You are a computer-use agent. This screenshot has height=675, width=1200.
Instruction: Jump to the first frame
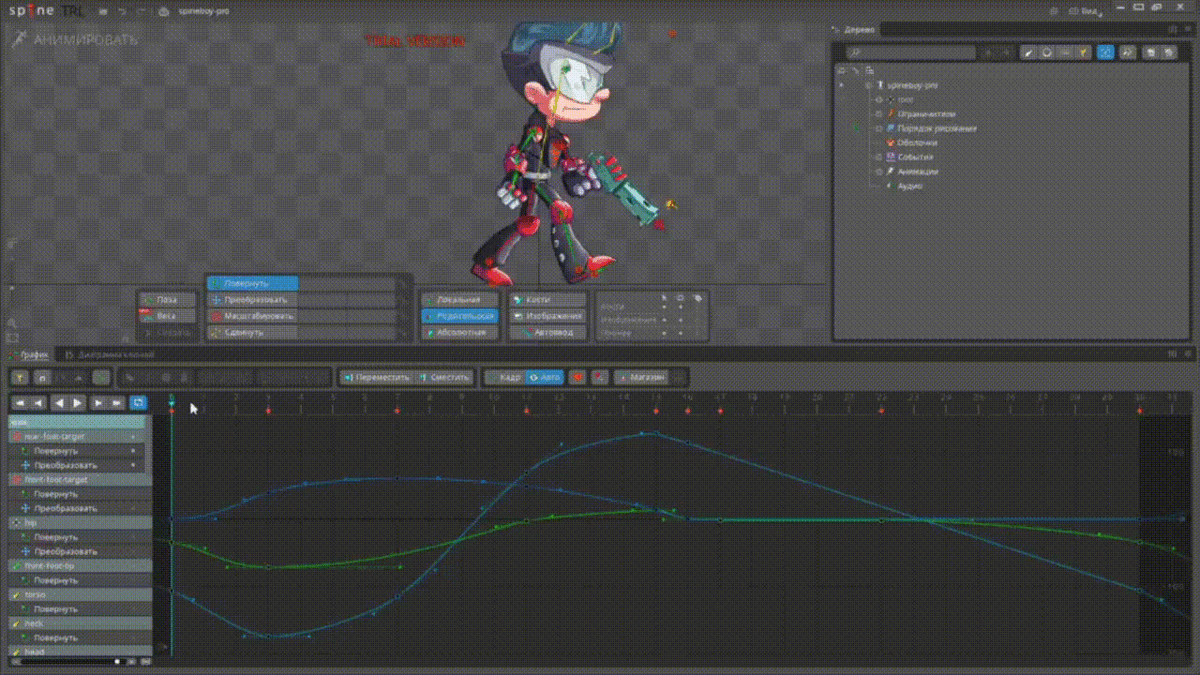(20, 402)
